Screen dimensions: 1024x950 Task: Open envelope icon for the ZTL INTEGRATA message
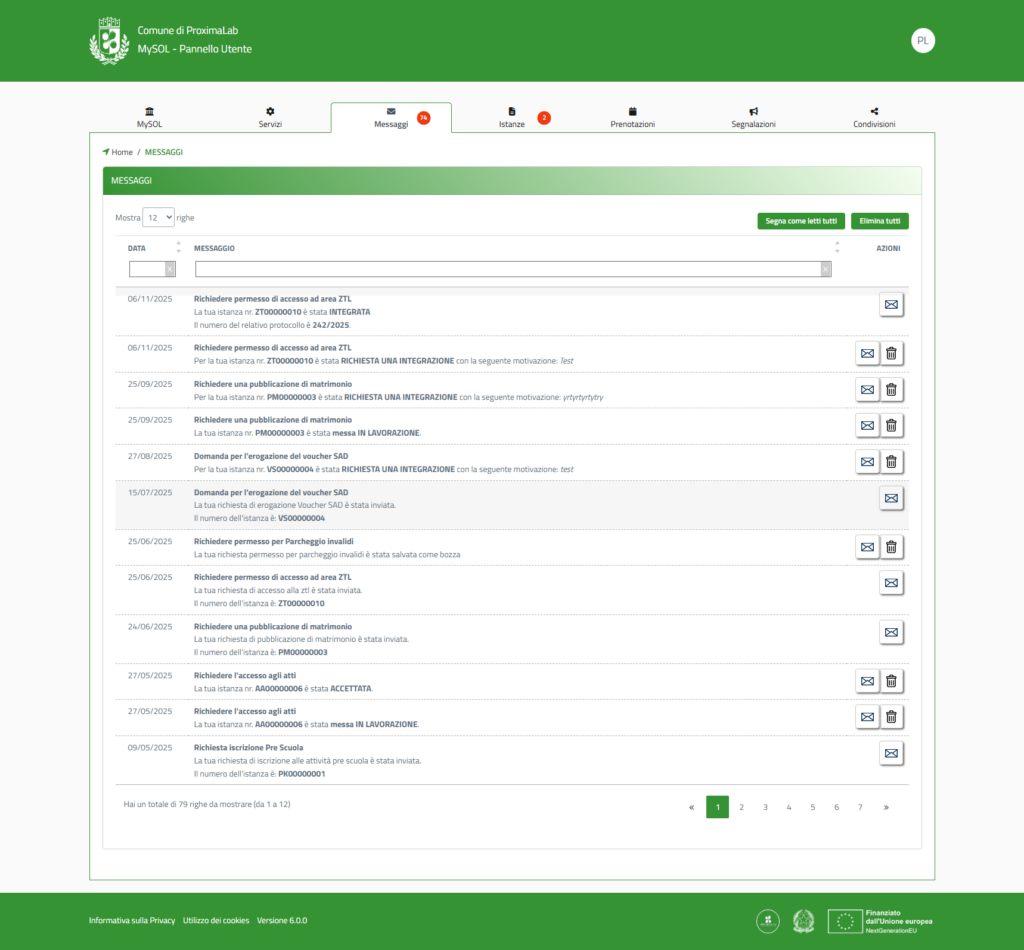891,304
